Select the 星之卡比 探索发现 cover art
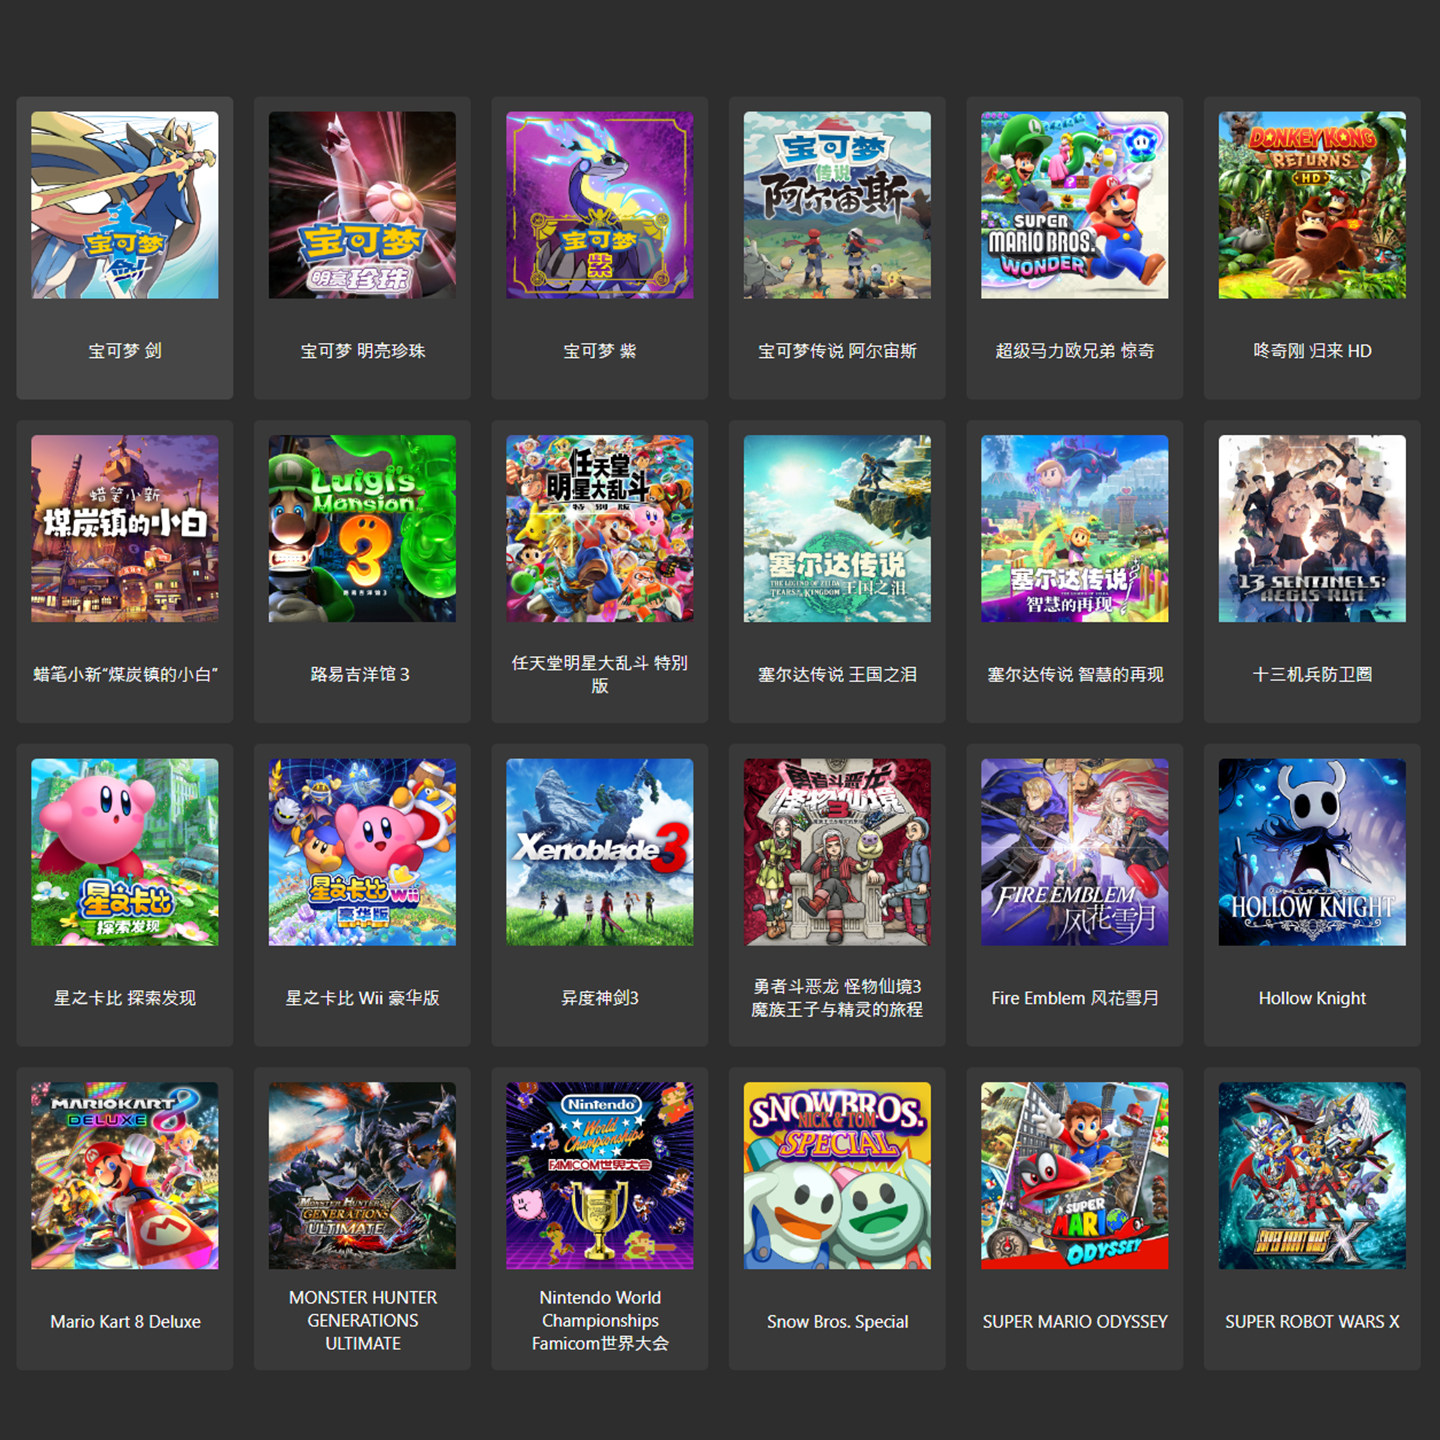Viewport: 1440px width, 1440px height. click(x=125, y=852)
